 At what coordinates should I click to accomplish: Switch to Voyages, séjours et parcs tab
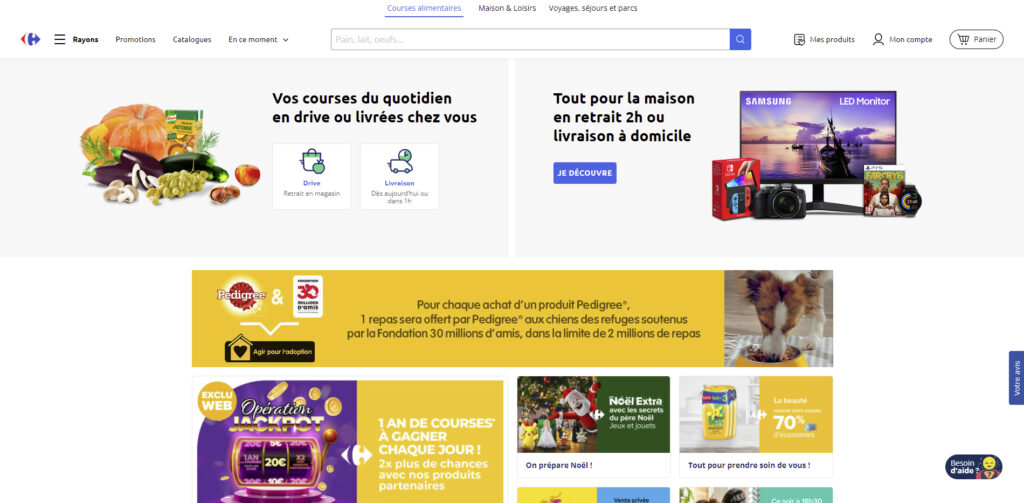593,8
